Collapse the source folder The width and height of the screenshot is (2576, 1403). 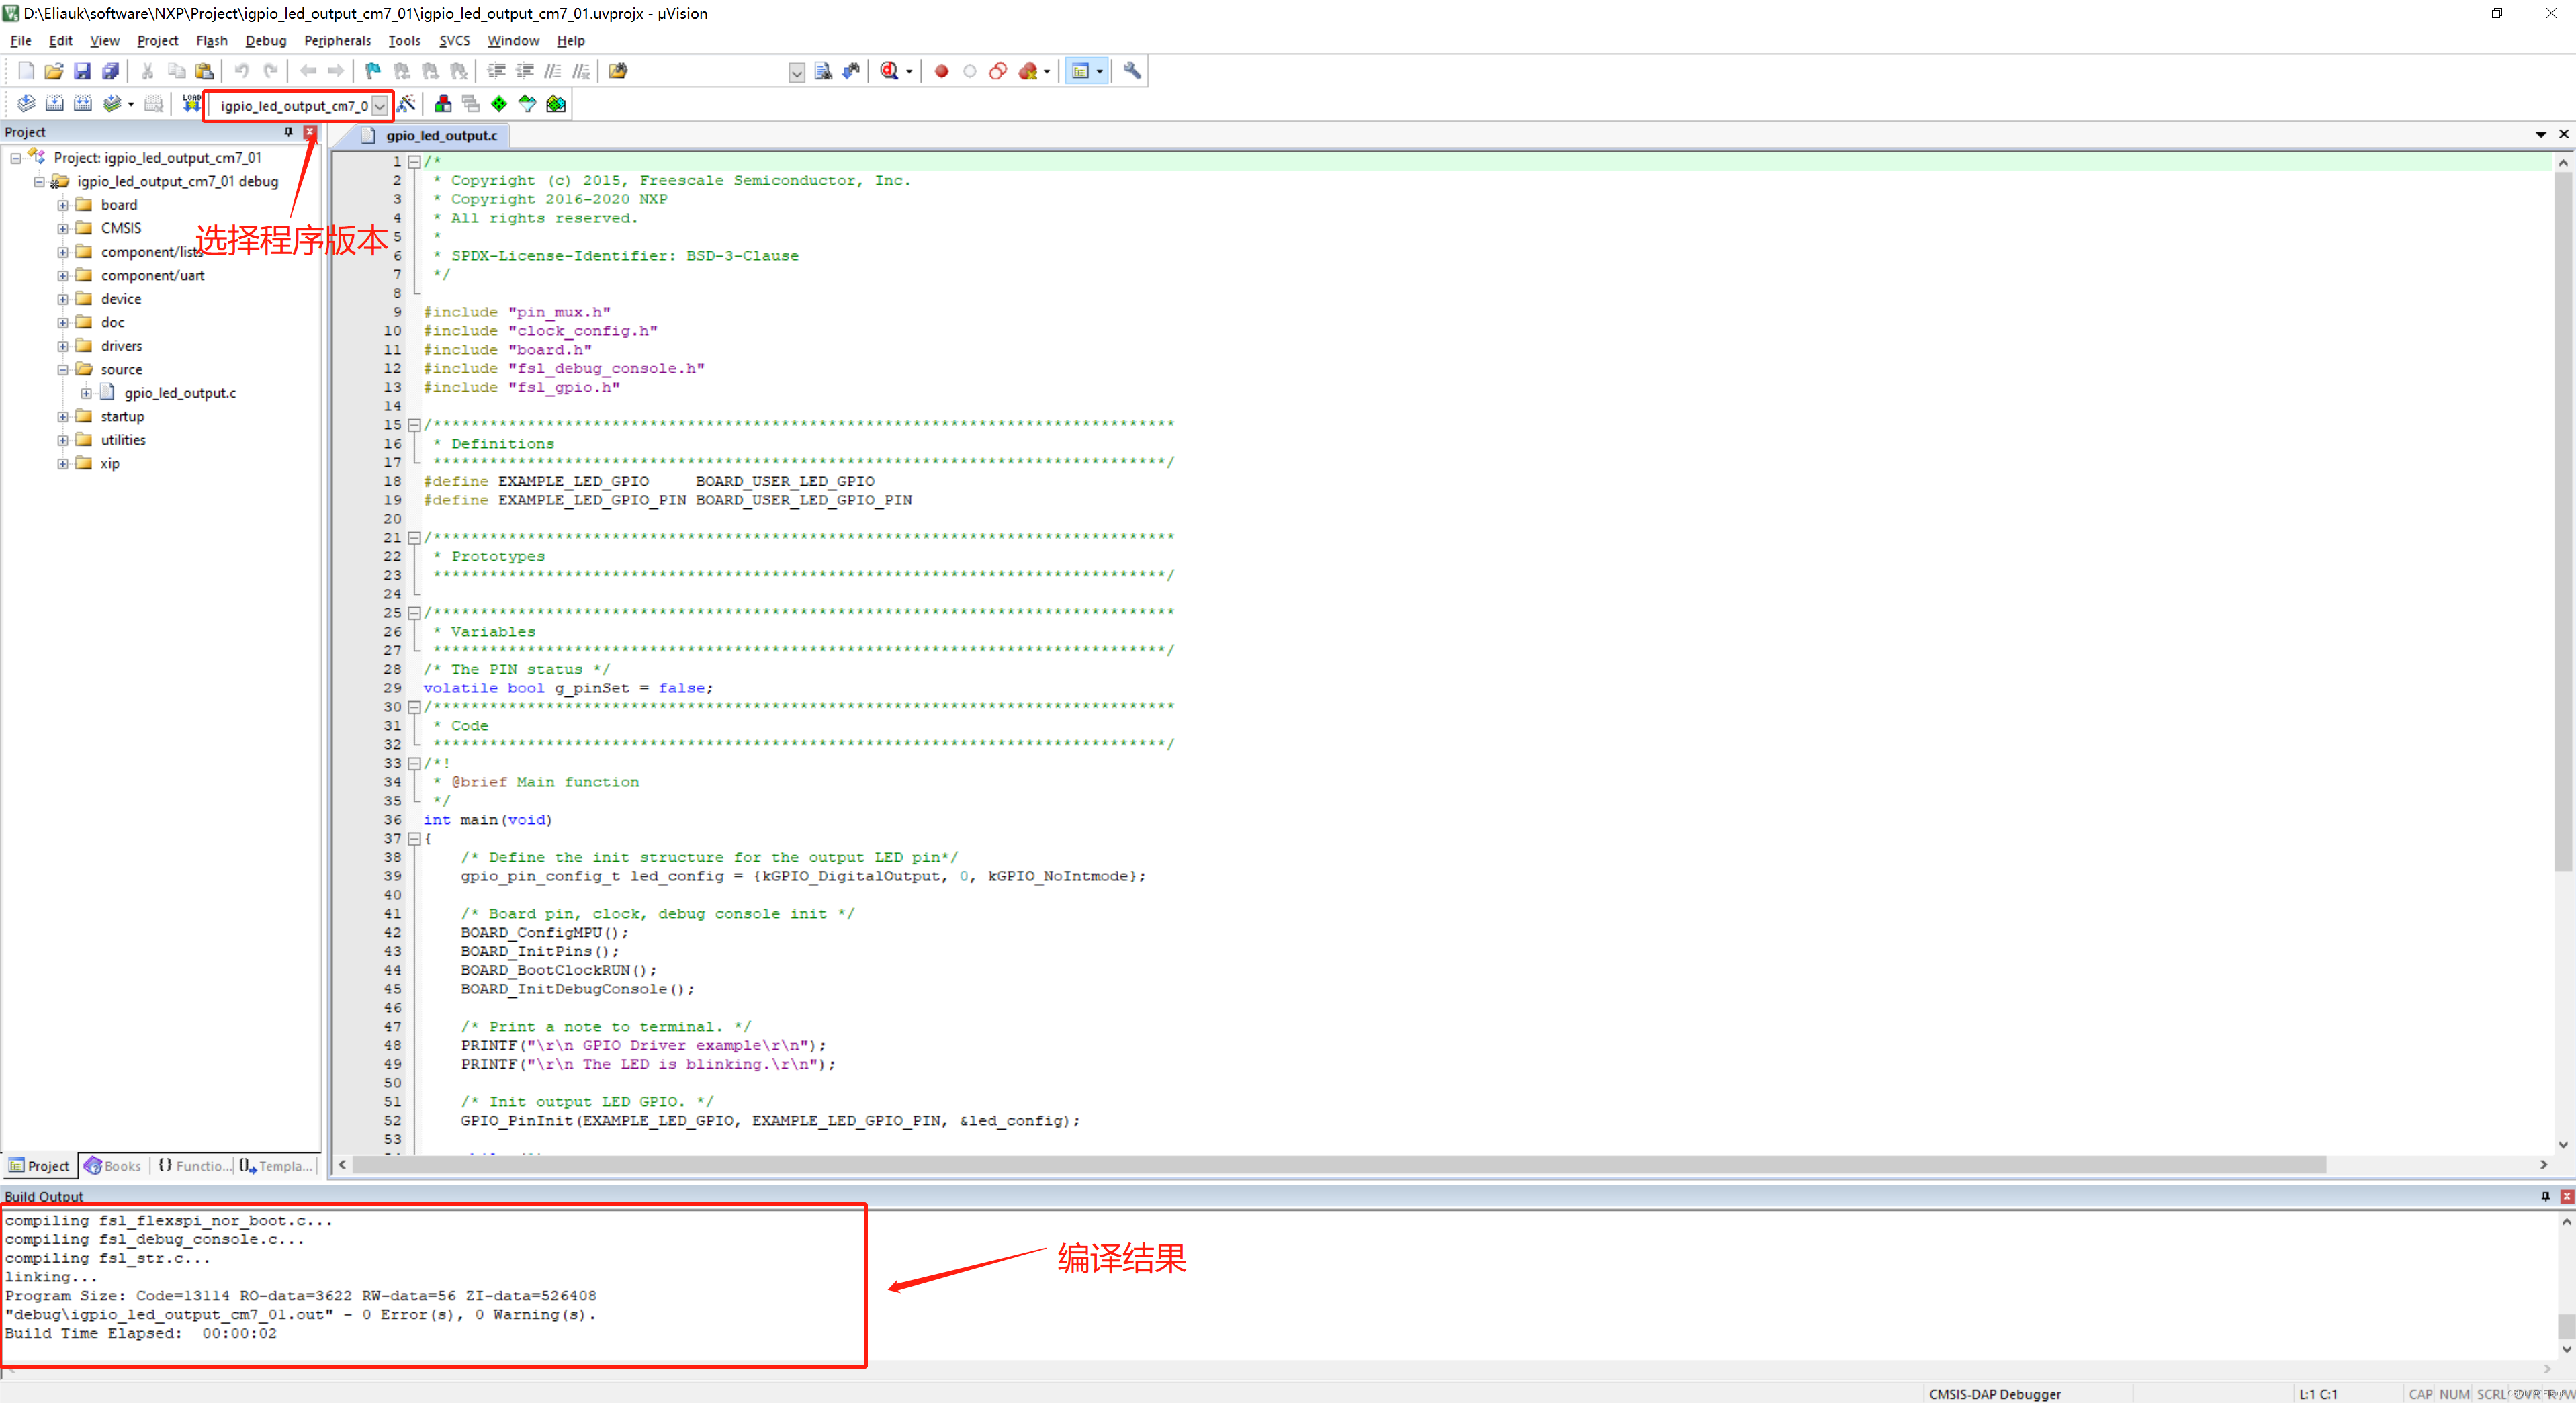[62, 369]
